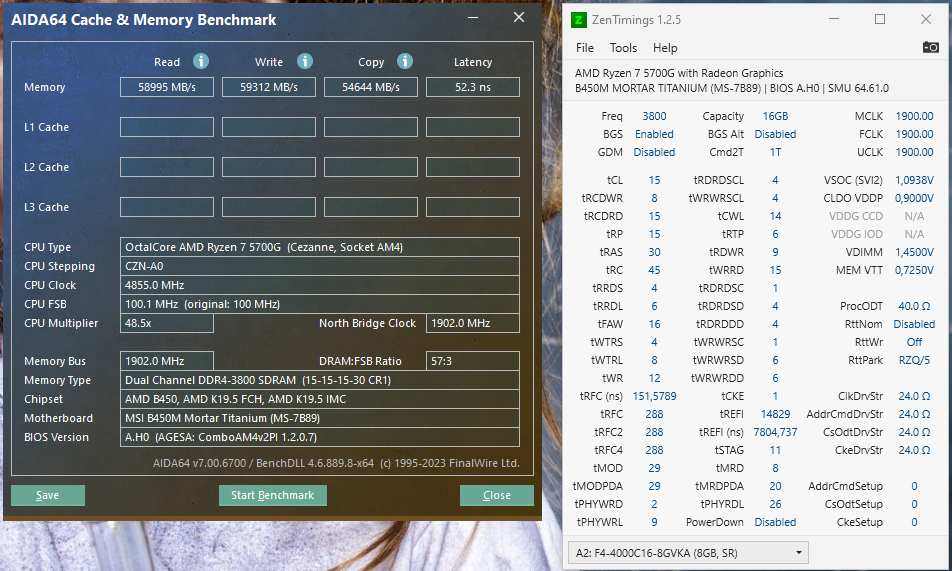This screenshot has height=571, width=952.
Task: Click the Memory Bus 1902.0 MHz value
Action: [167, 361]
